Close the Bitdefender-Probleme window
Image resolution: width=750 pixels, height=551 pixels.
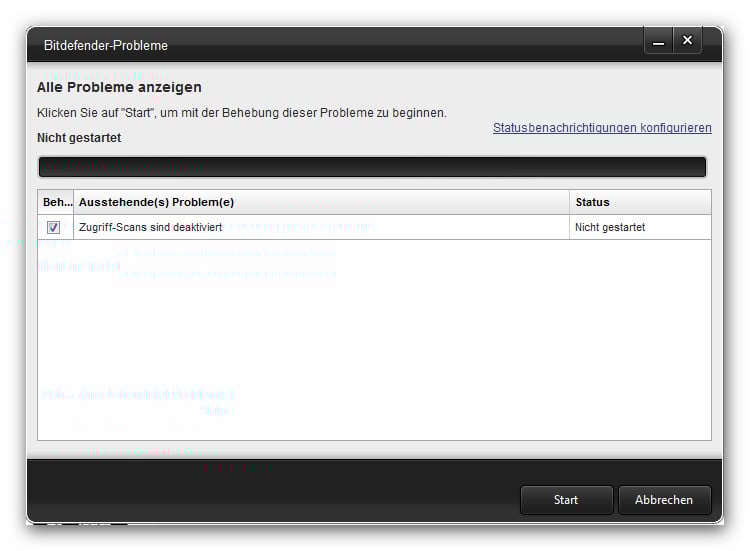687,41
